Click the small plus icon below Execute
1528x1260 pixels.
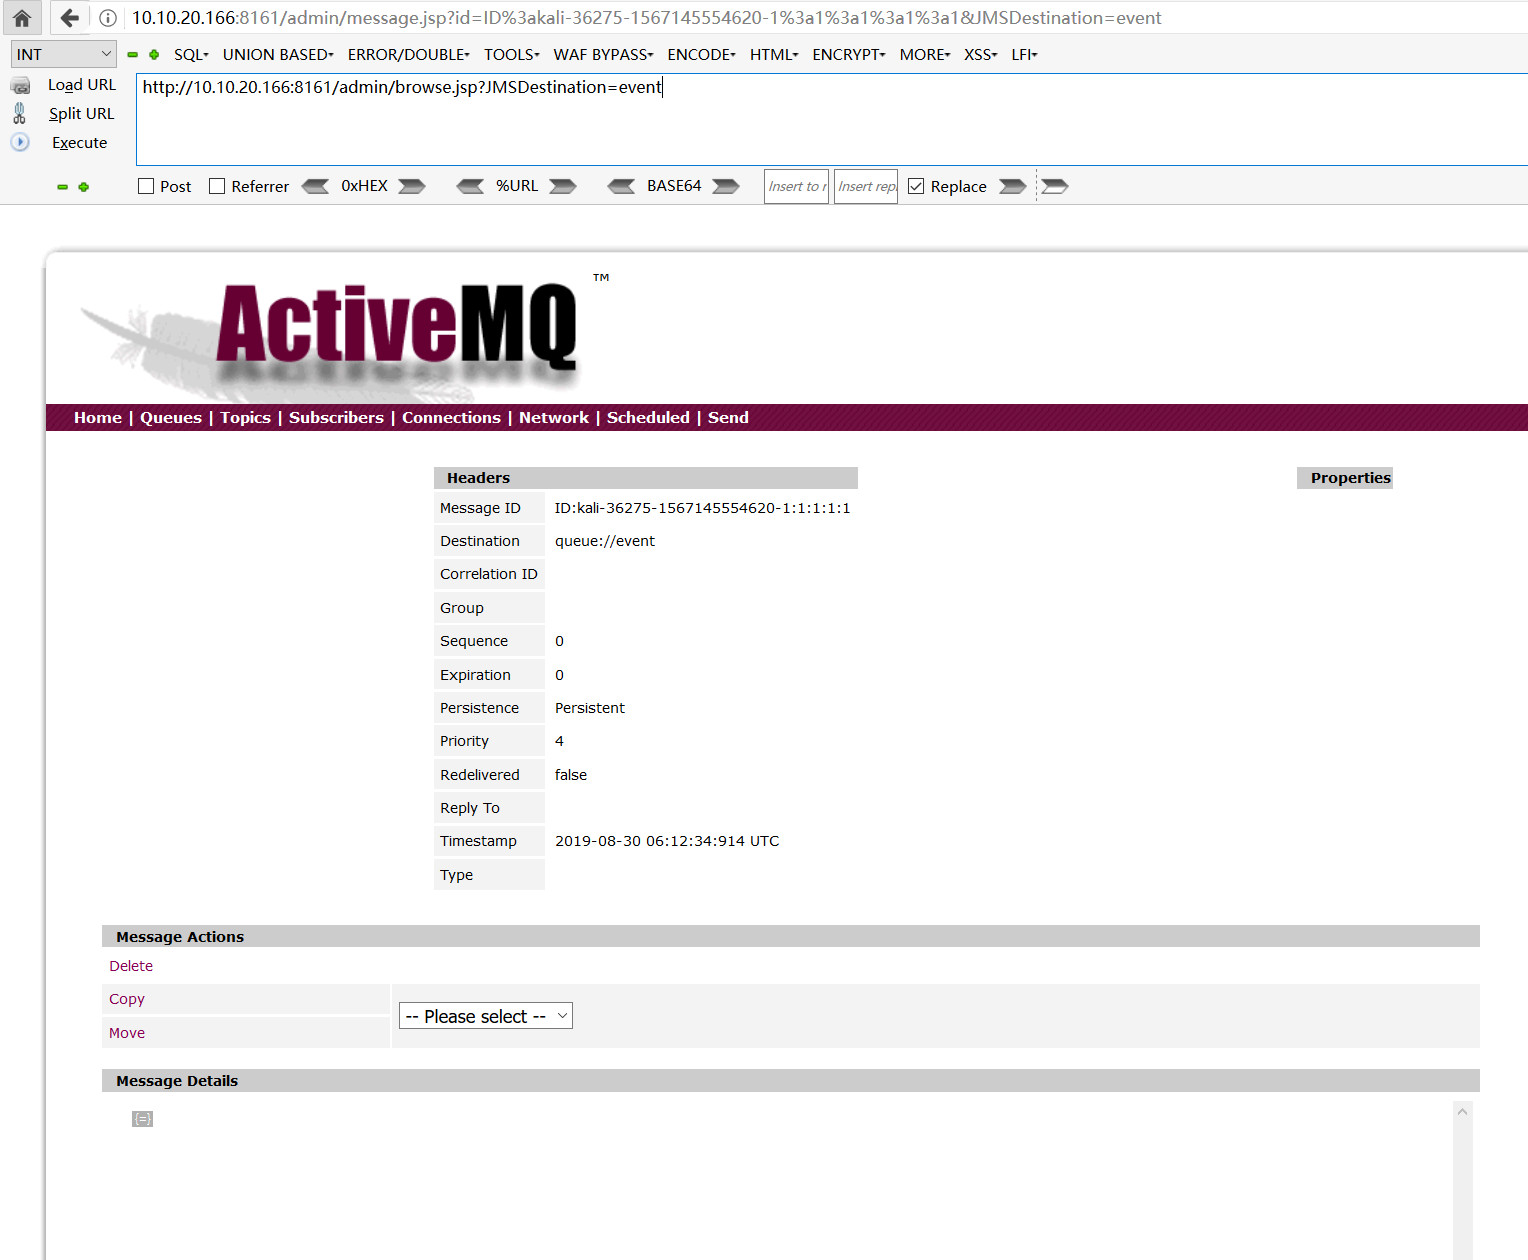click(84, 187)
